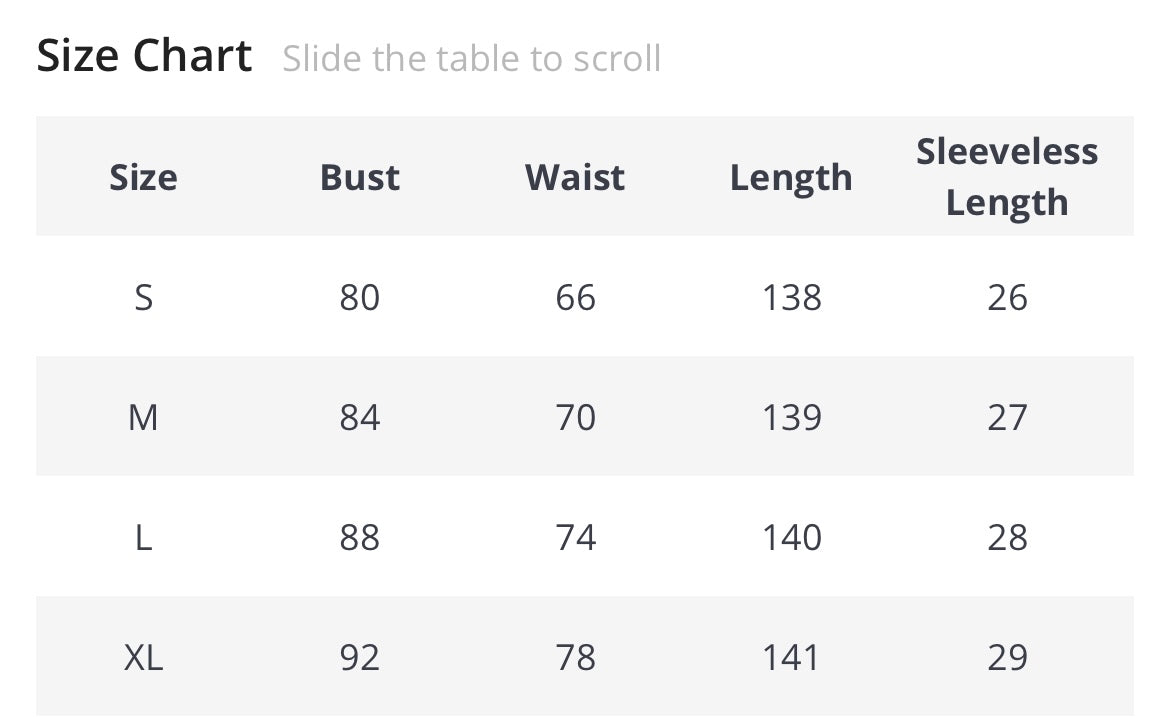The width and height of the screenshot is (1170, 717).
Task: Select the Size column header
Action: (x=143, y=177)
